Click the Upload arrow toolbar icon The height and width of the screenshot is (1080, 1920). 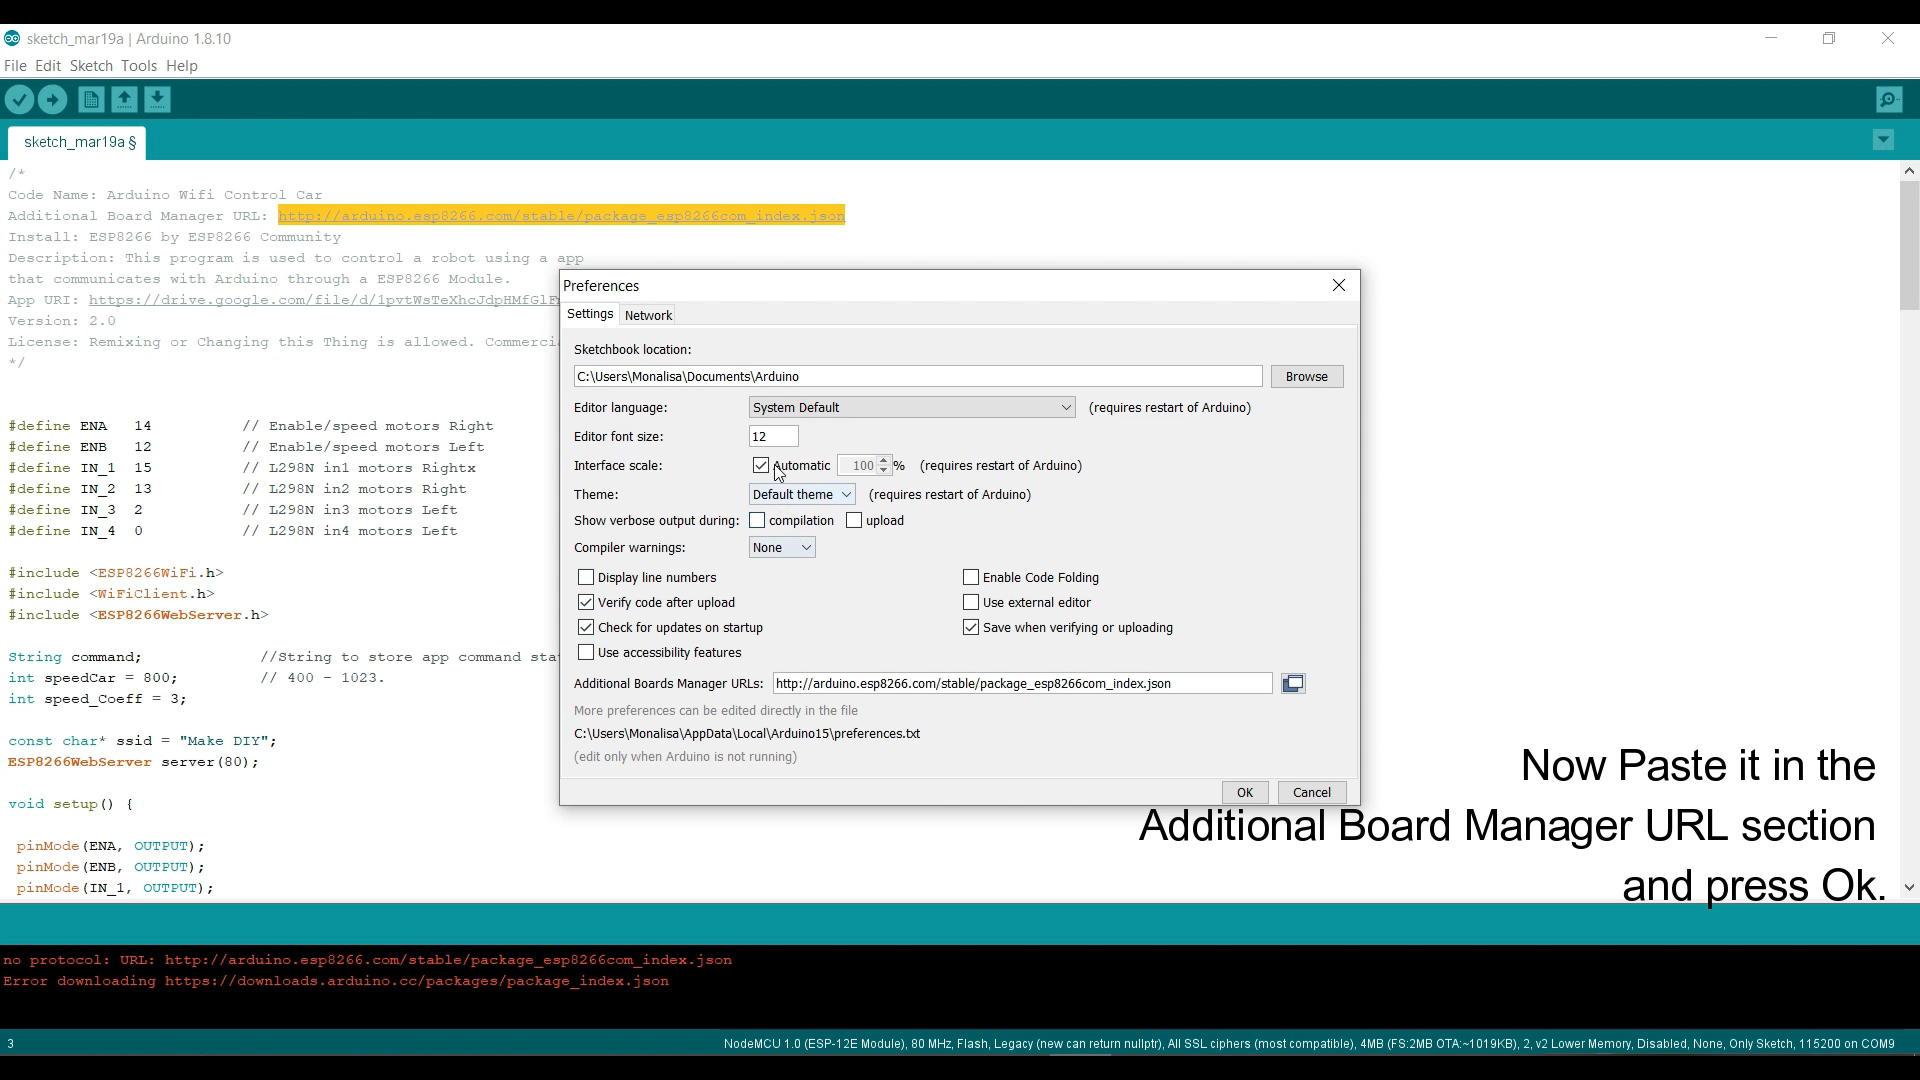coord(52,100)
